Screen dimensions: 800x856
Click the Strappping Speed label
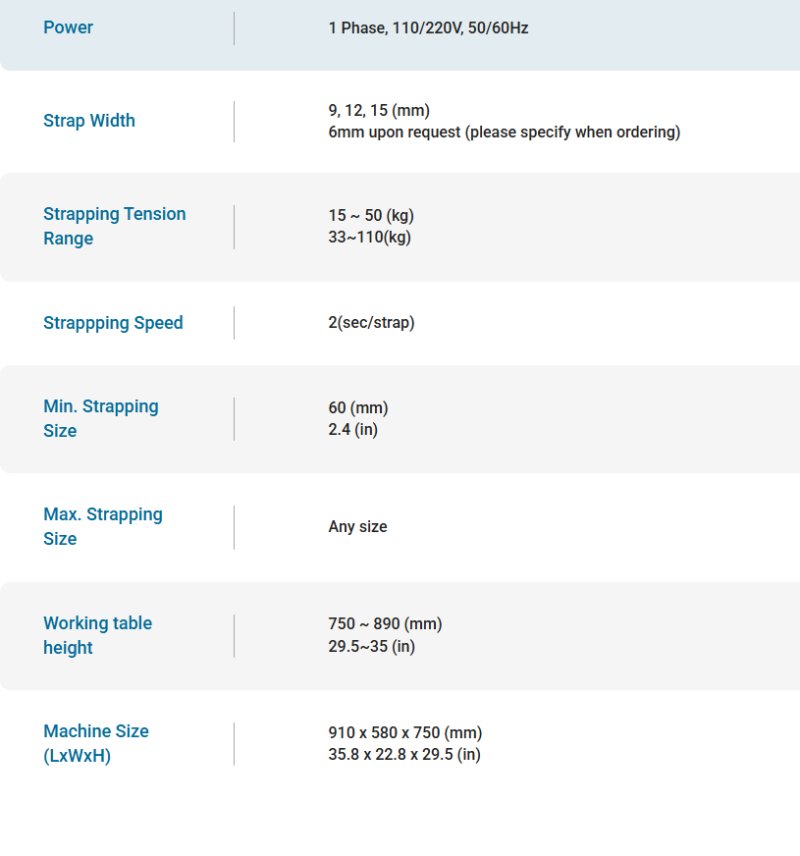tap(113, 323)
